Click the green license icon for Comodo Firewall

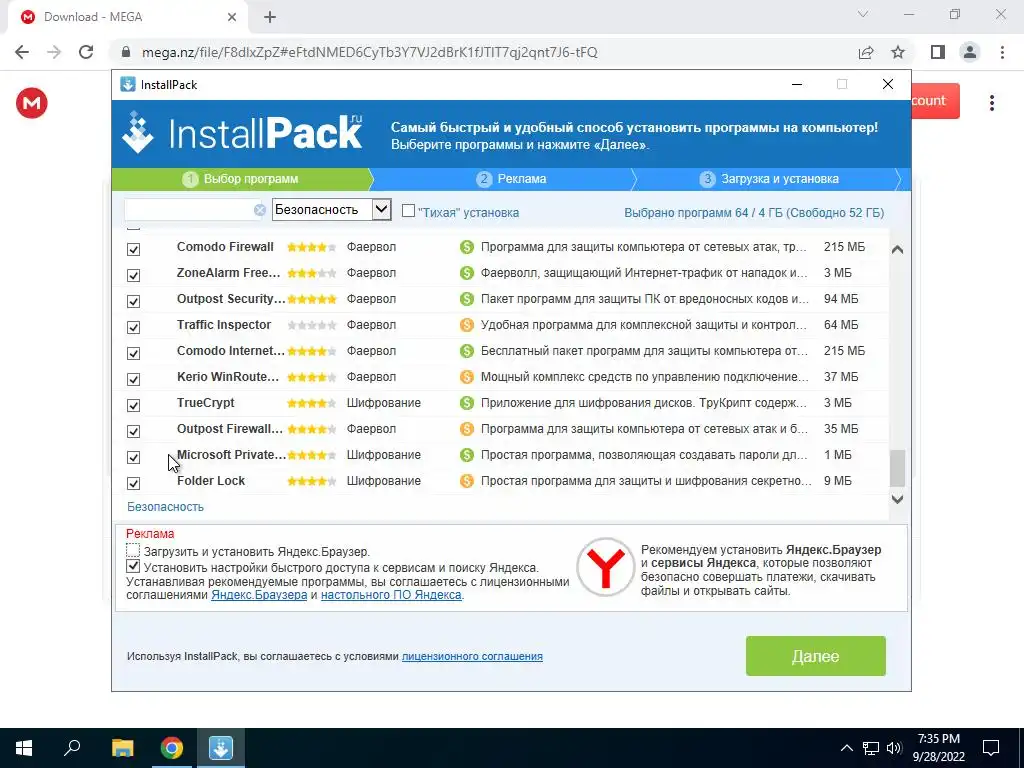[x=466, y=247]
